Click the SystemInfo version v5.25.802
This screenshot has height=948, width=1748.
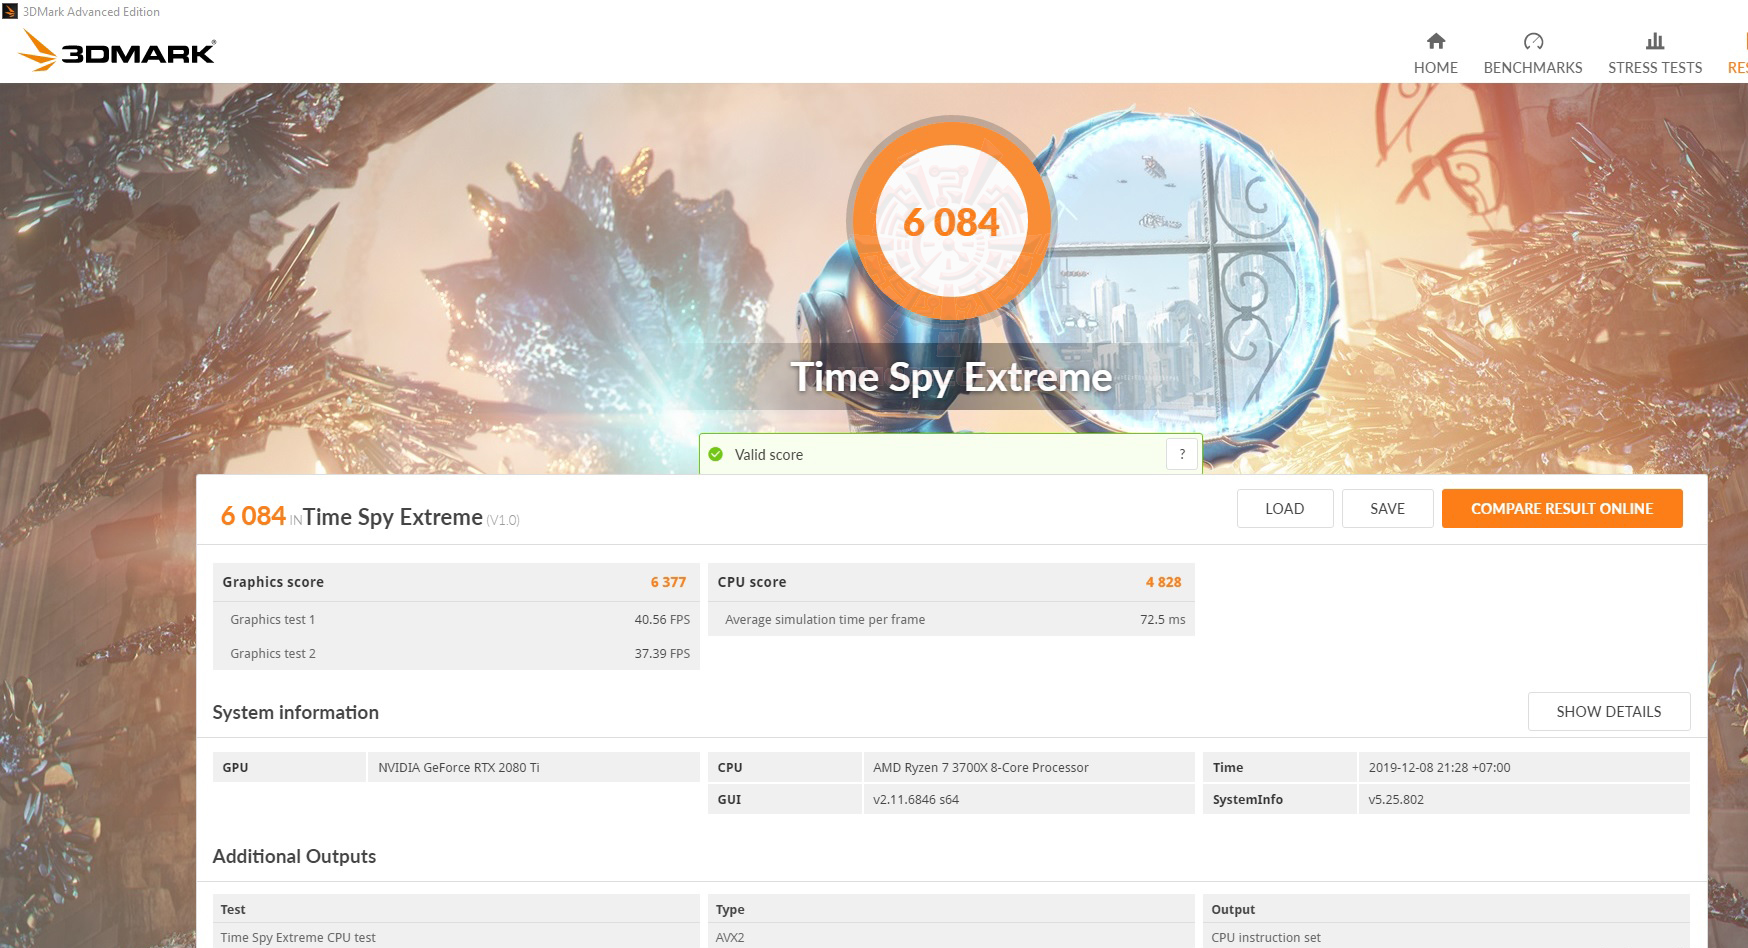(1396, 799)
